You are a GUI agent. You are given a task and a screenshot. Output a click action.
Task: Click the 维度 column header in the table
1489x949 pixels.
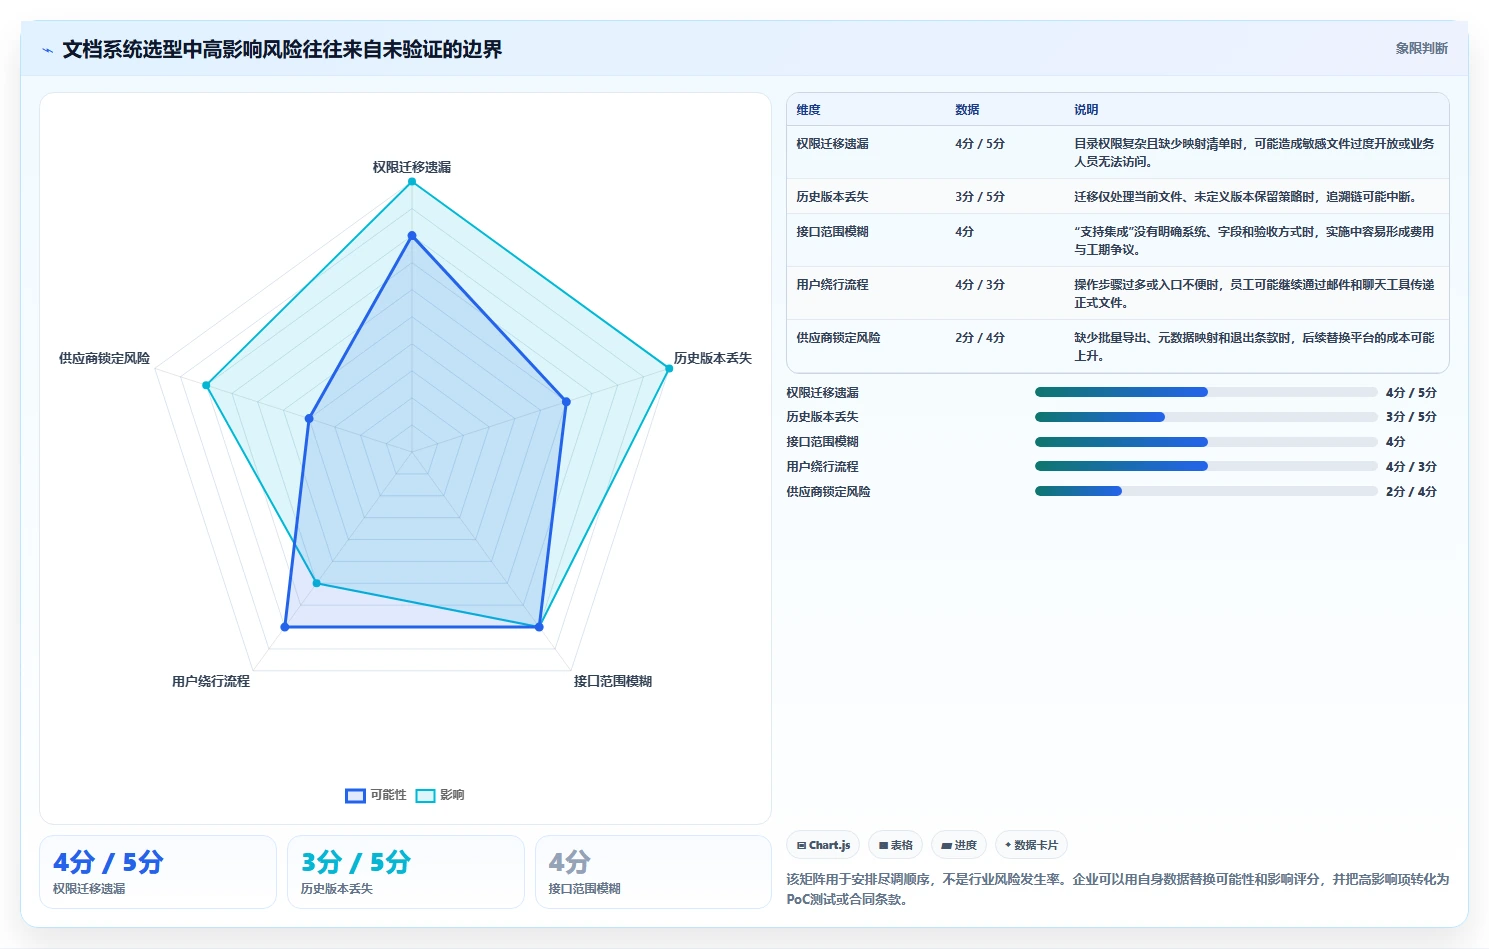pos(808,110)
